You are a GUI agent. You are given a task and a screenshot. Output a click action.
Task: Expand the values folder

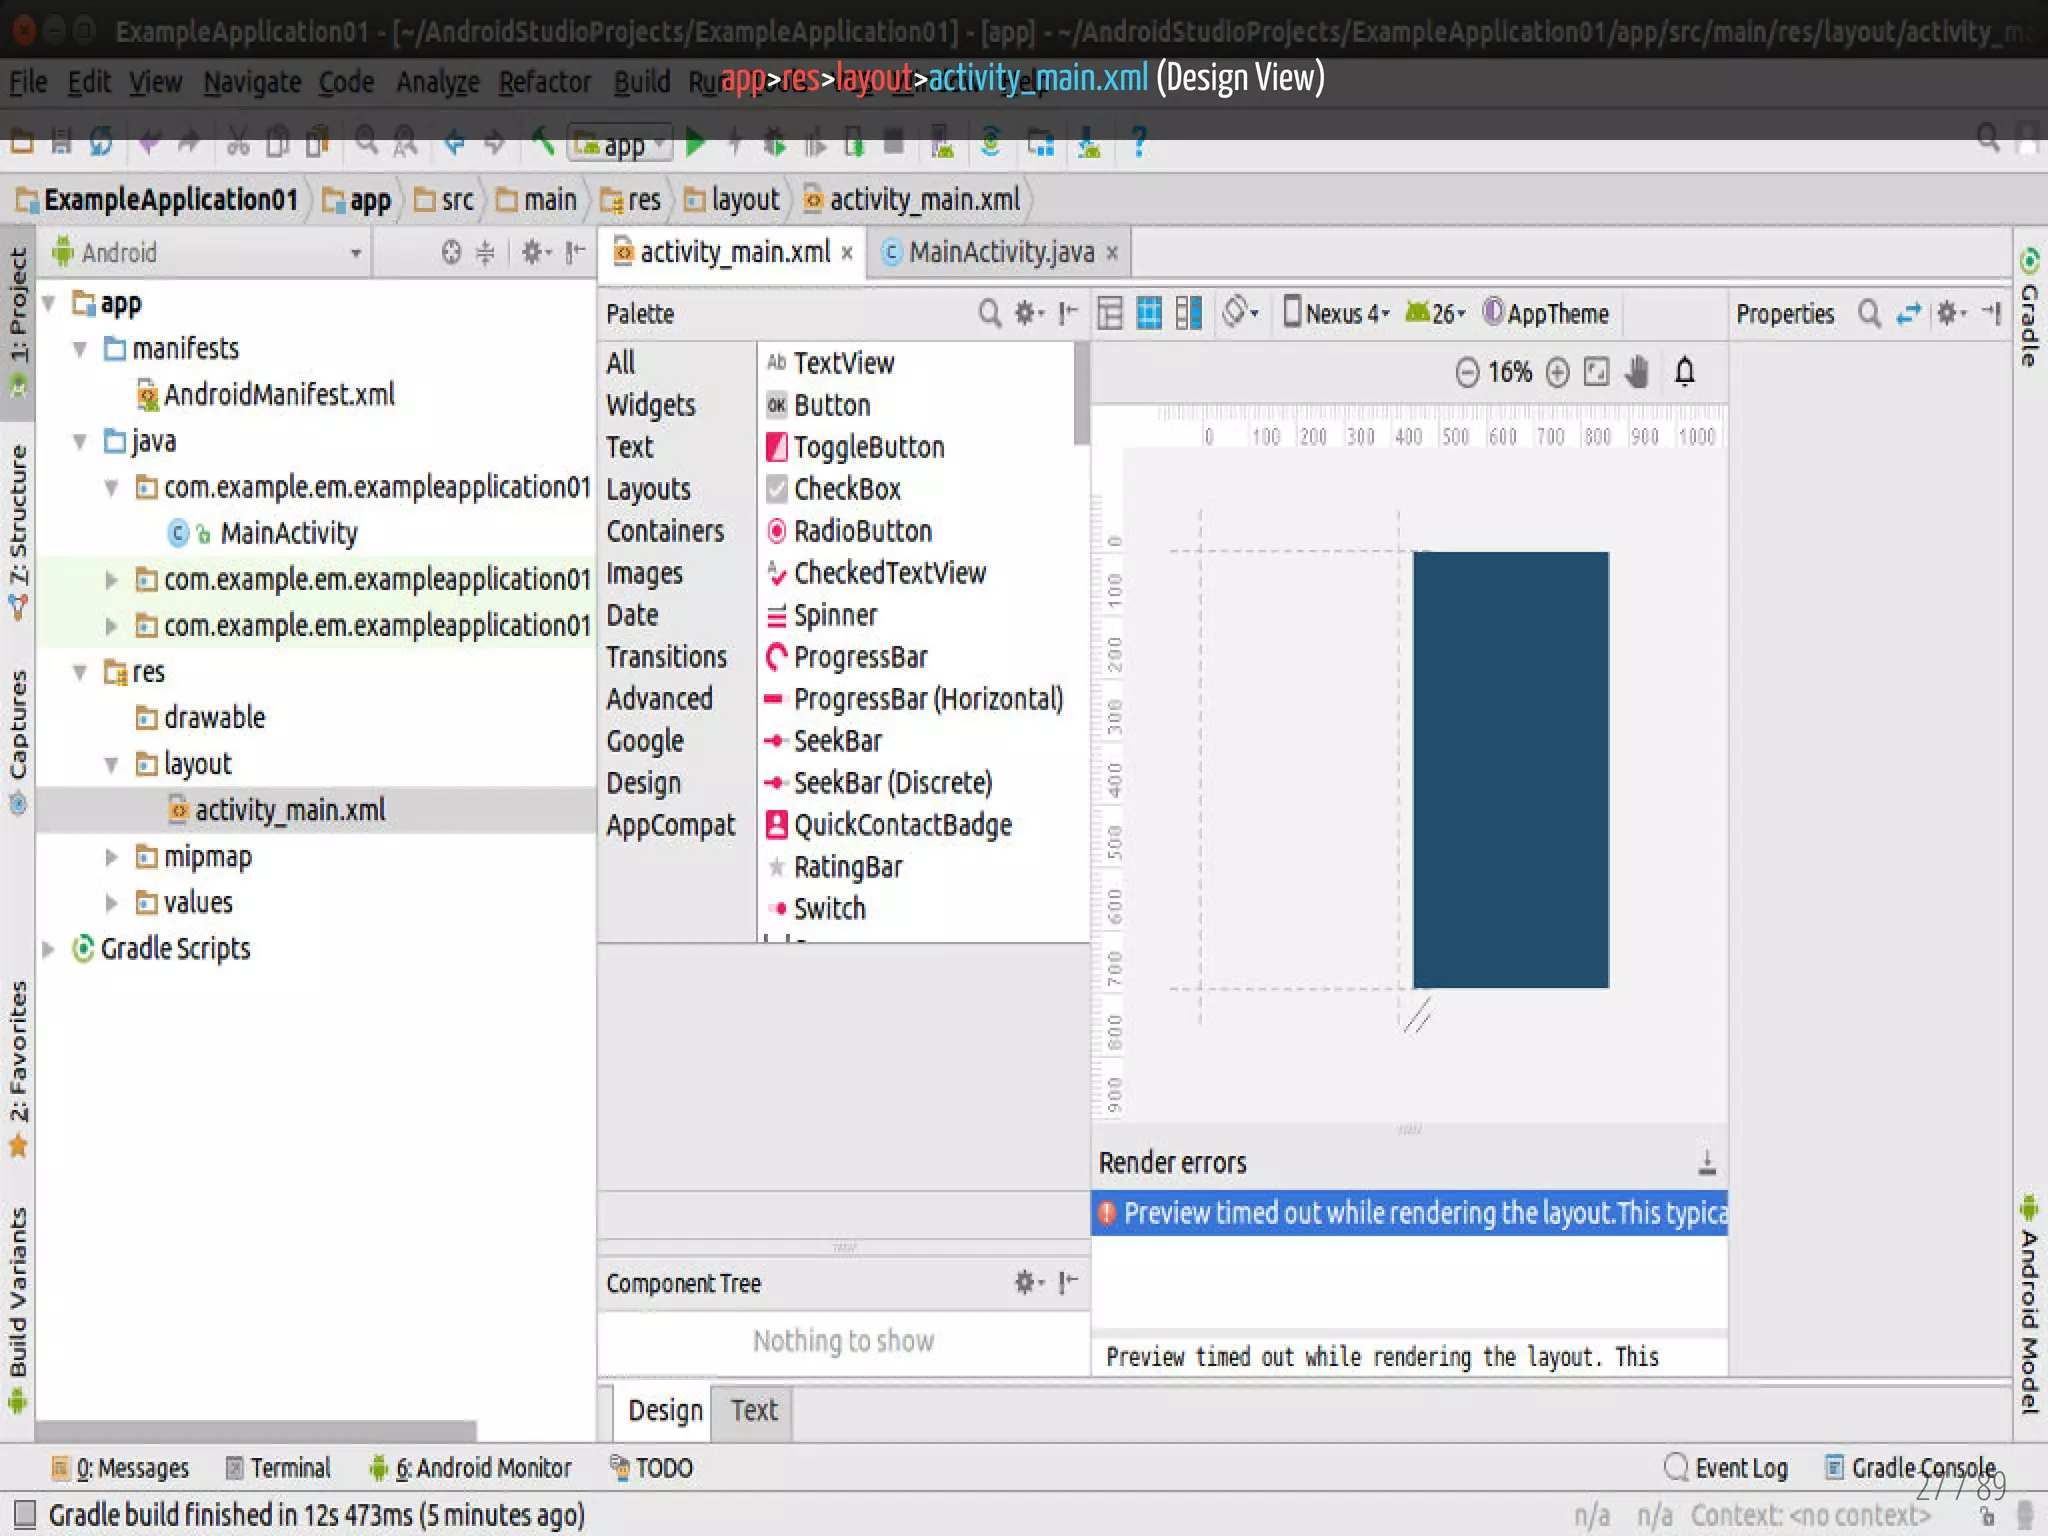(112, 903)
